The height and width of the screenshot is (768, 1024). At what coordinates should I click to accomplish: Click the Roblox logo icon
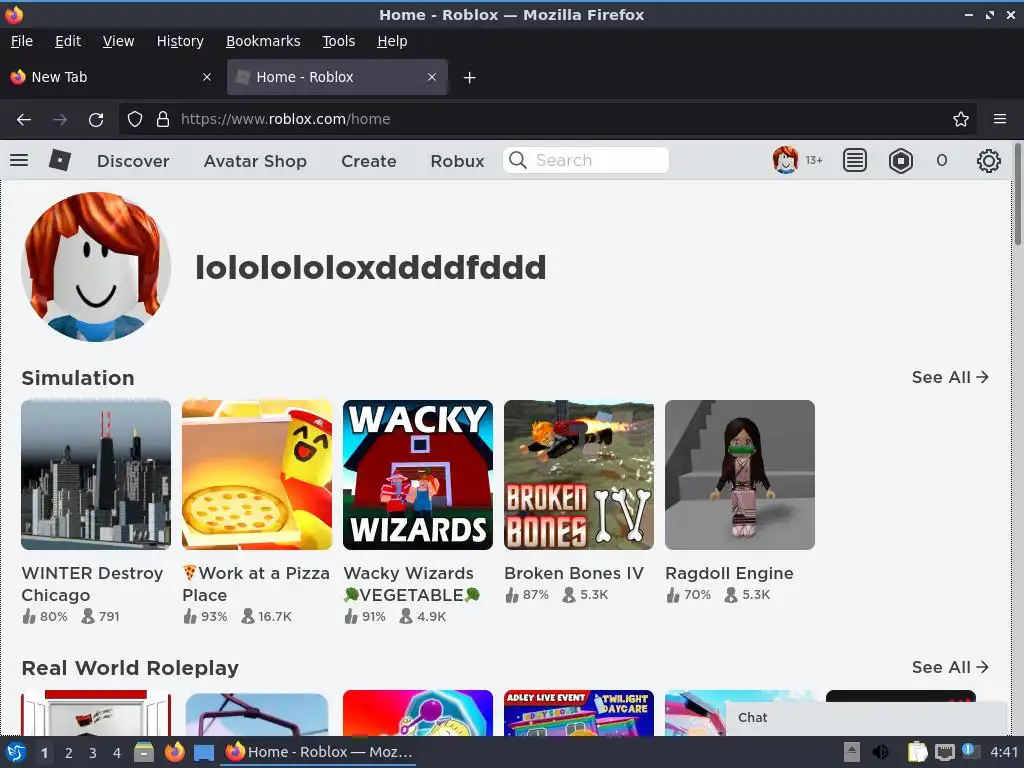pos(59,160)
